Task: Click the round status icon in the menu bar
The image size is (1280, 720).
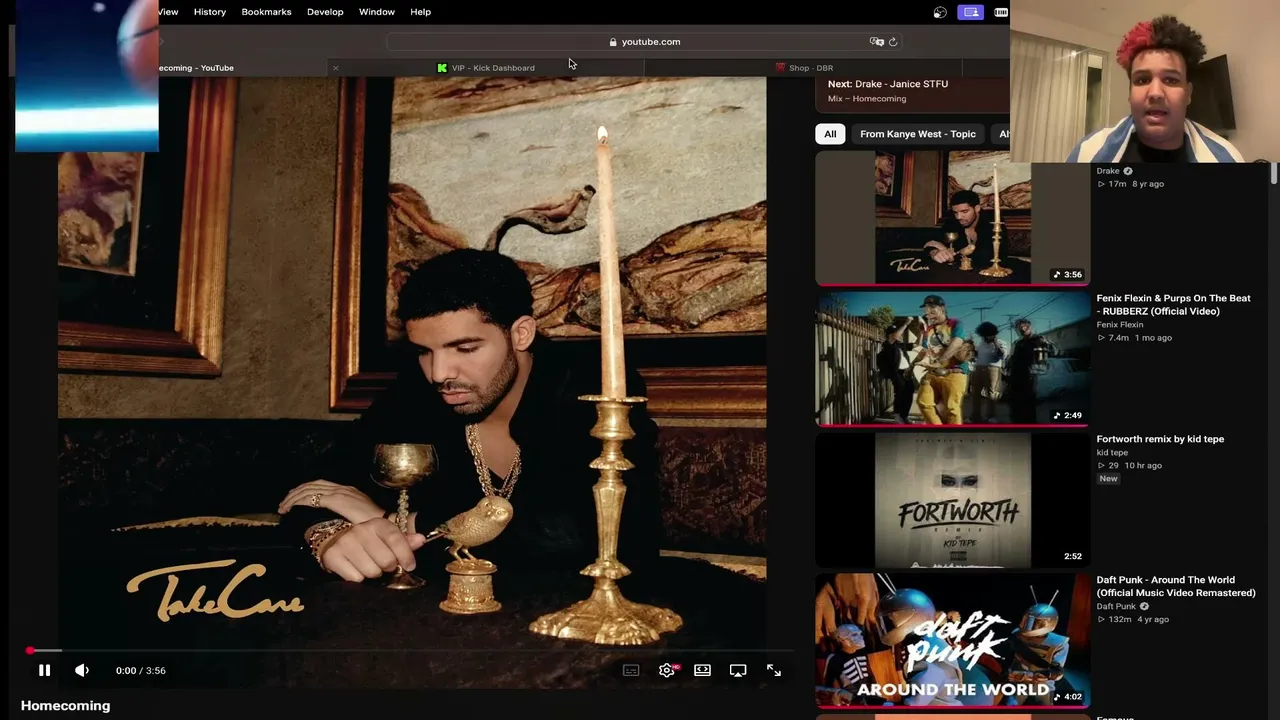Action: [940, 12]
